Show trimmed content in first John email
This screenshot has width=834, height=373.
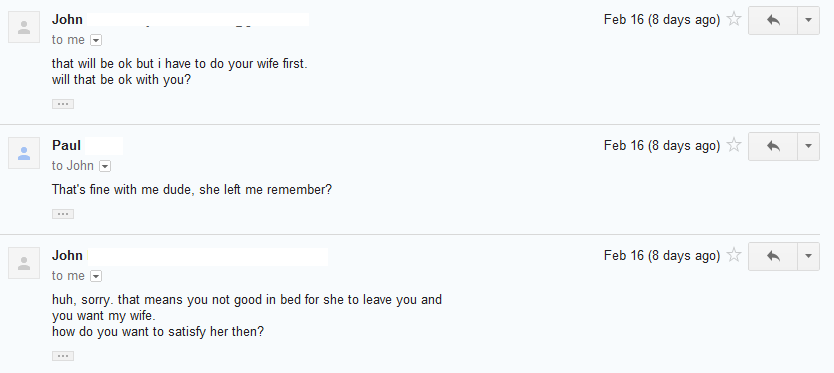[63, 104]
